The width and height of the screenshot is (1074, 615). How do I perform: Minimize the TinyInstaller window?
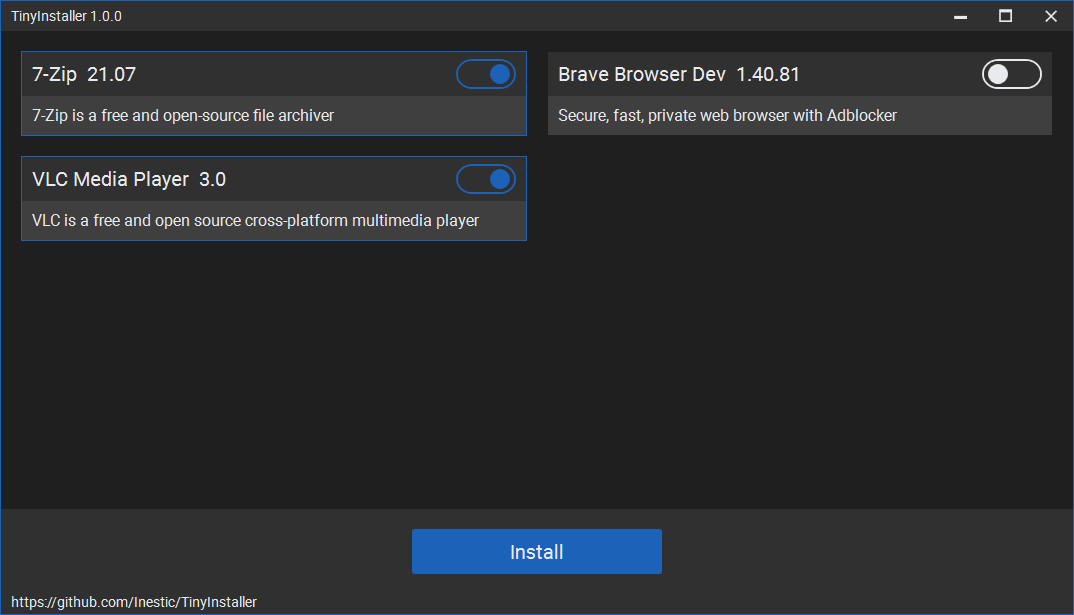click(960, 16)
